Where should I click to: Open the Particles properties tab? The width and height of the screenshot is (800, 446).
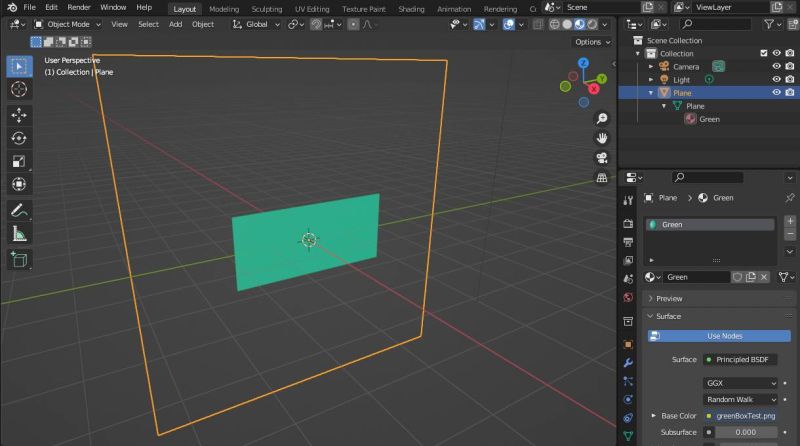tap(628, 381)
